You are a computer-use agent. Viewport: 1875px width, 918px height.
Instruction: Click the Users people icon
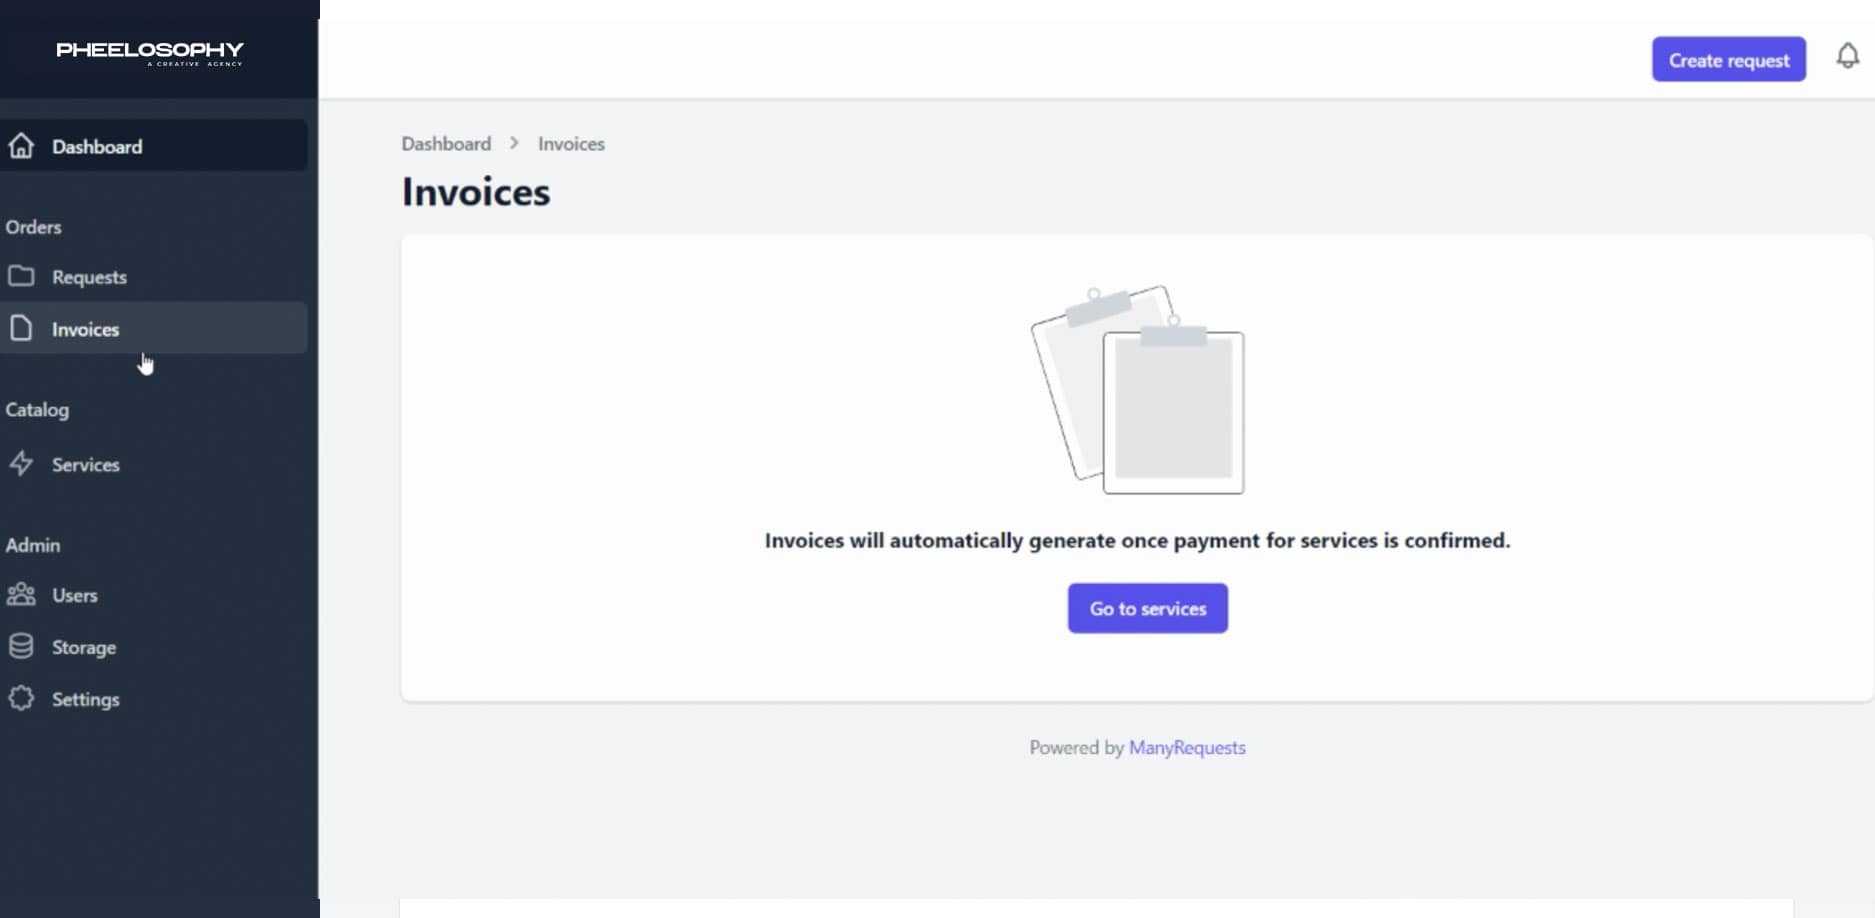point(21,595)
